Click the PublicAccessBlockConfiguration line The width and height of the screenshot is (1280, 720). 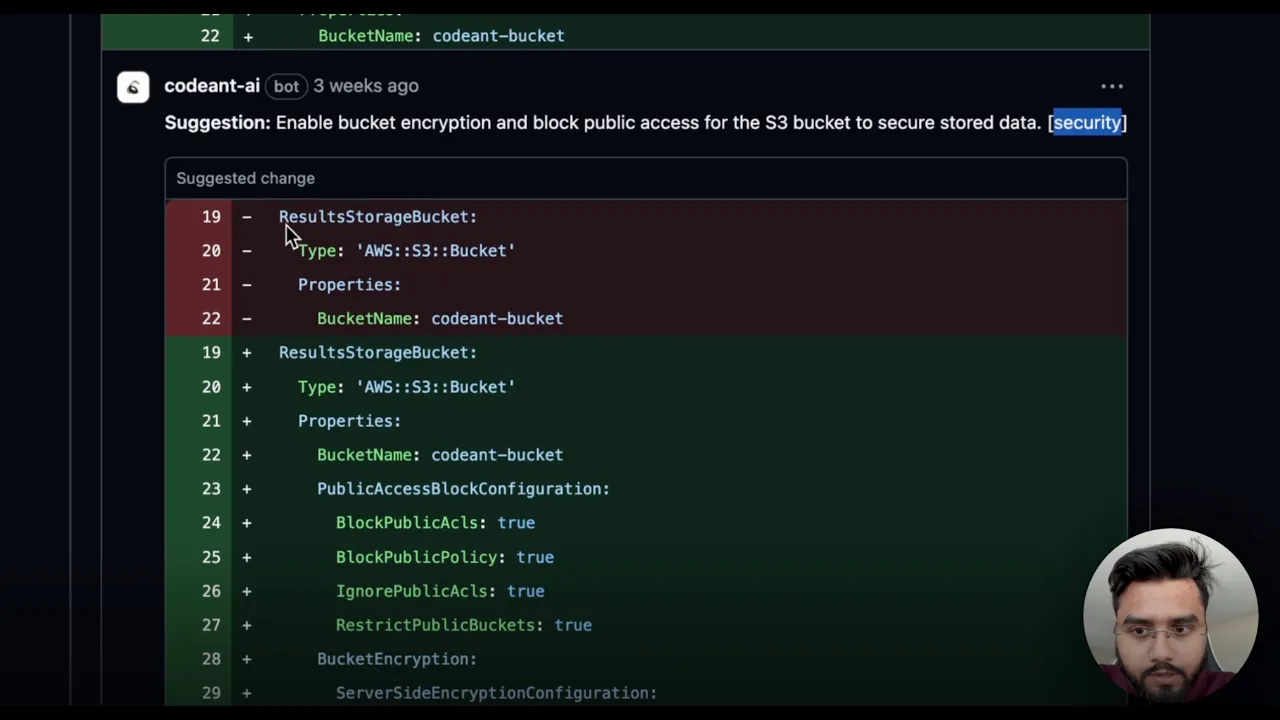(x=646, y=489)
